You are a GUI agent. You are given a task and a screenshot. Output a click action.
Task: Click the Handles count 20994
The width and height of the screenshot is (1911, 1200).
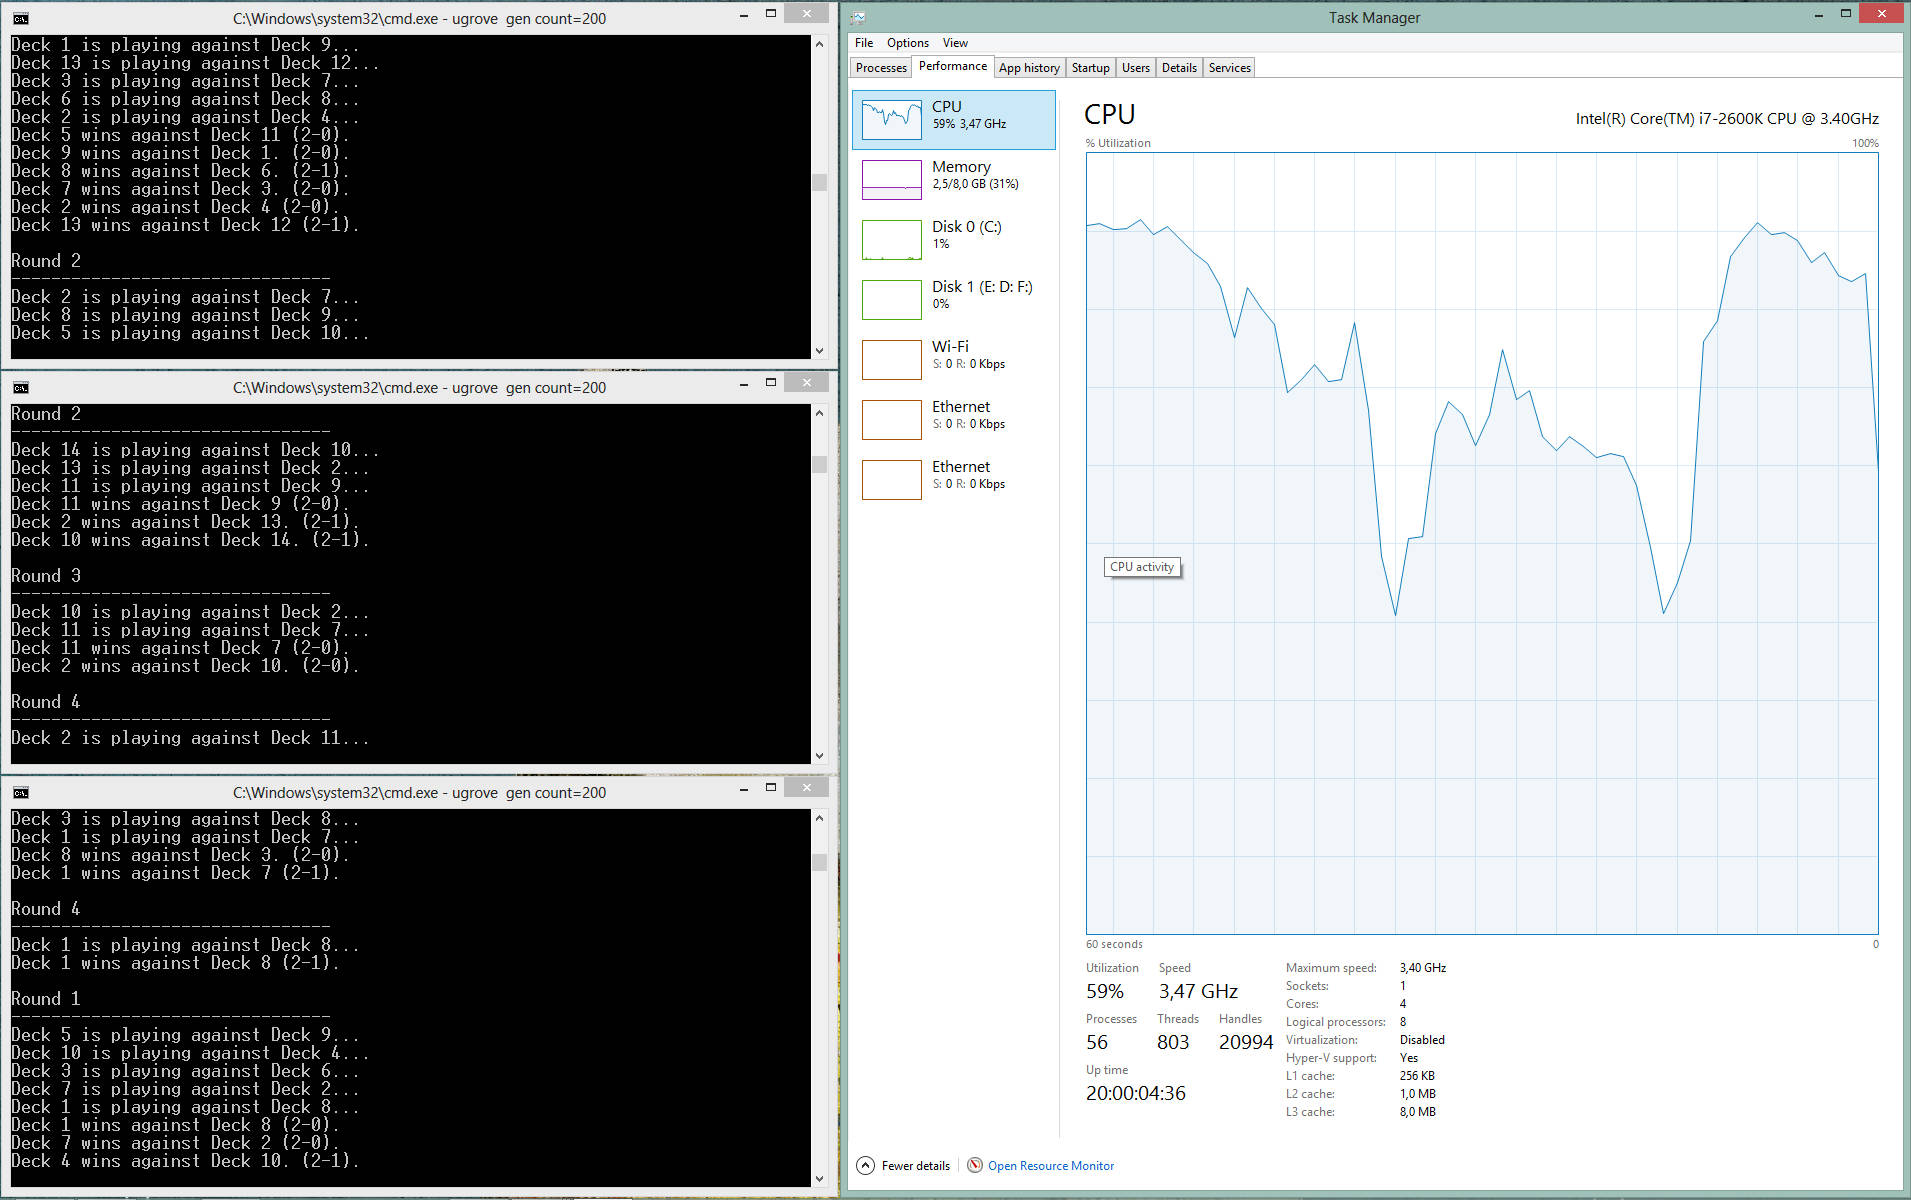tap(1246, 1042)
